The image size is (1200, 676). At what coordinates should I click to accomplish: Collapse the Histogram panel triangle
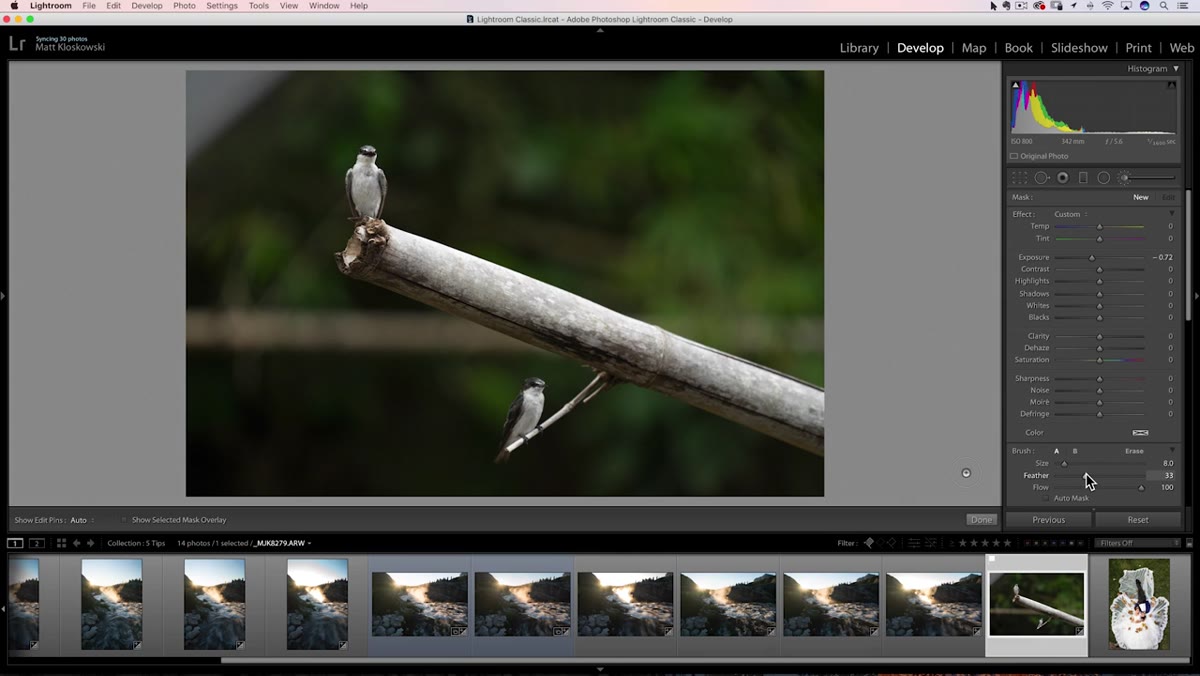point(1176,69)
